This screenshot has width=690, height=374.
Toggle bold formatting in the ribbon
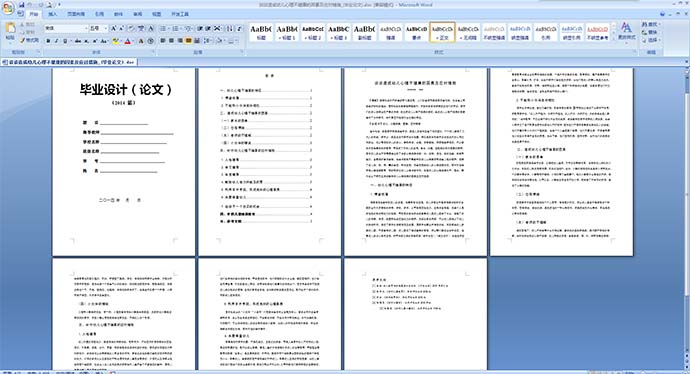click(x=48, y=41)
